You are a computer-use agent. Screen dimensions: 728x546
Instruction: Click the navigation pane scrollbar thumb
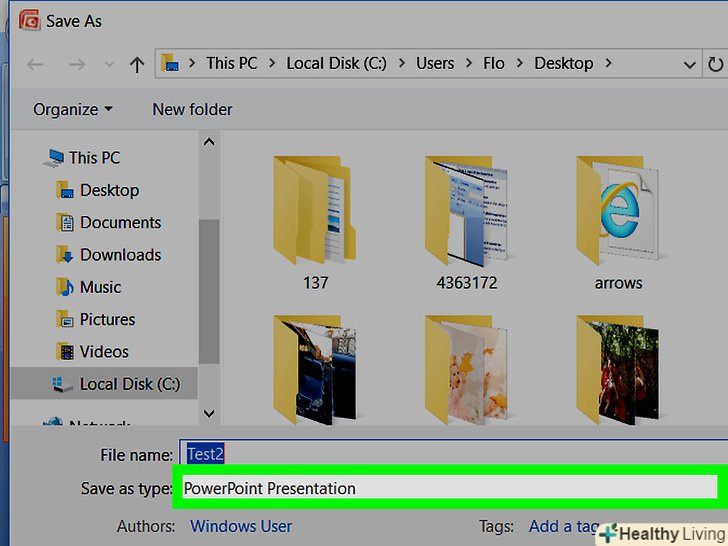209,292
